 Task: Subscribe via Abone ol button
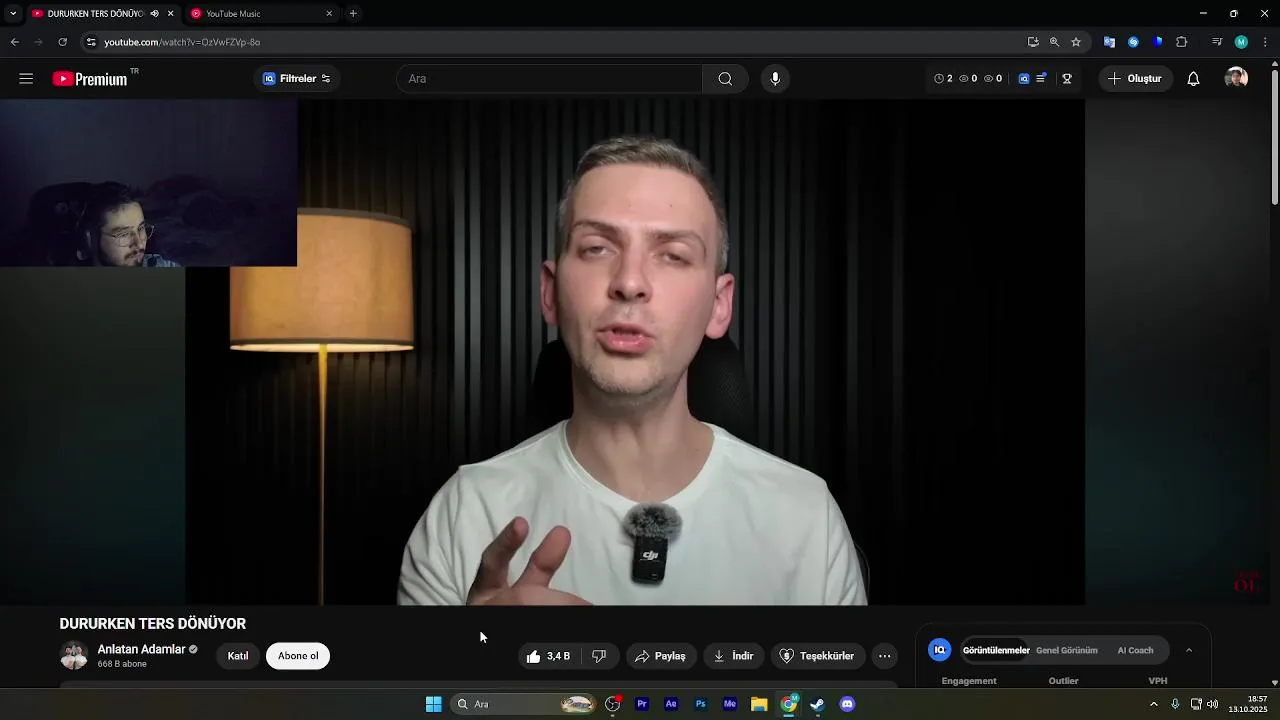click(298, 656)
